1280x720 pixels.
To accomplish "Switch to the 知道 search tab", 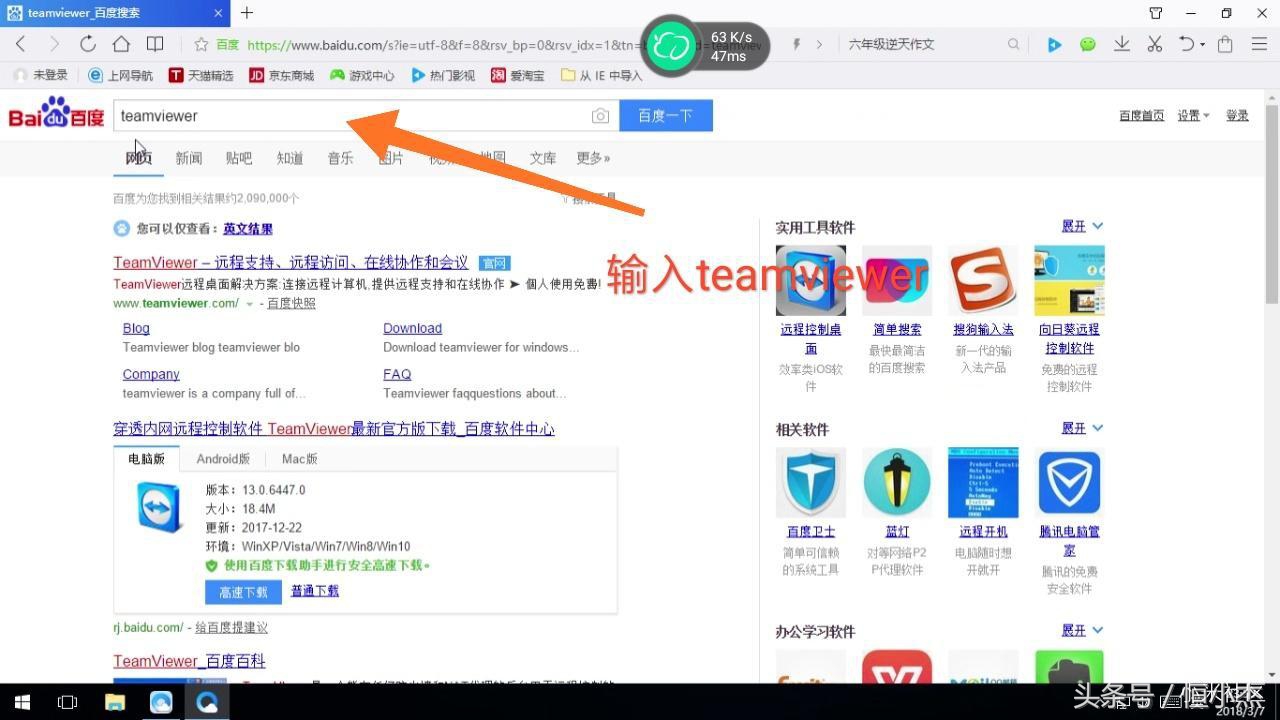I will pyautogui.click(x=290, y=158).
